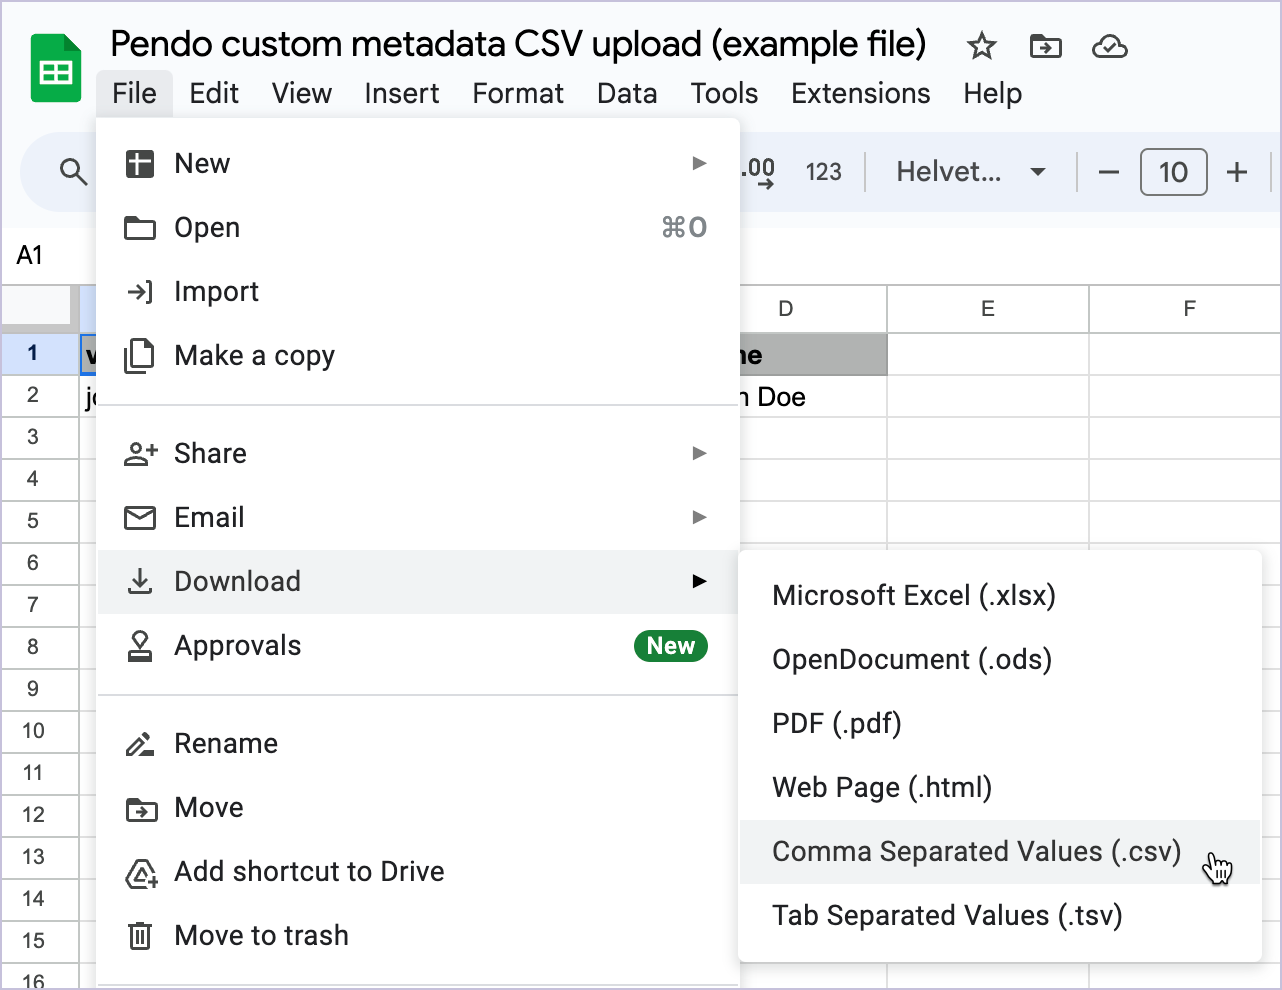This screenshot has height=990, width=1282.
Task: Select Make a copy
Action: (x=418, y=355)
